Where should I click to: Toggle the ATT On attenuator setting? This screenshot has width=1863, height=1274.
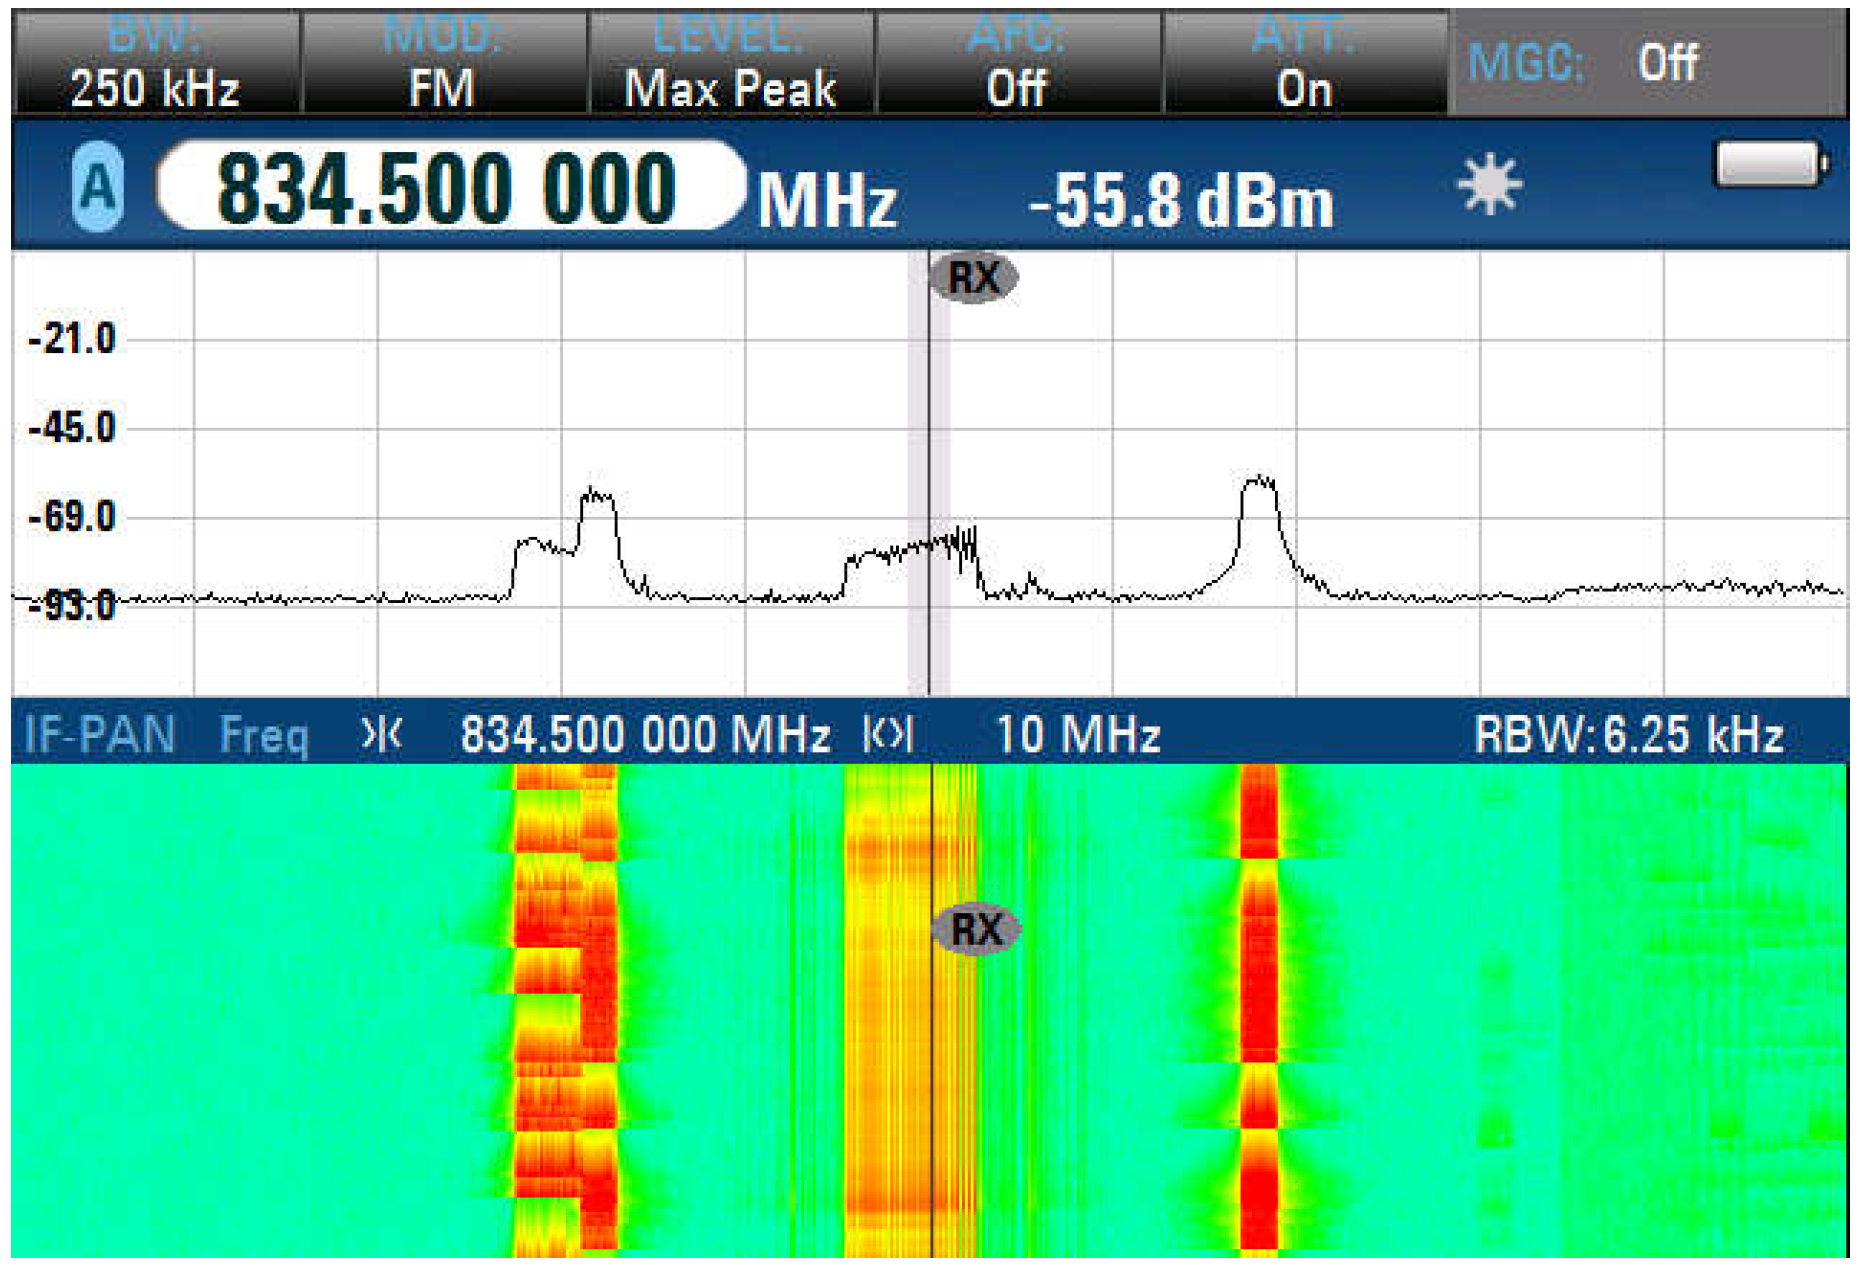(1304, 64)
